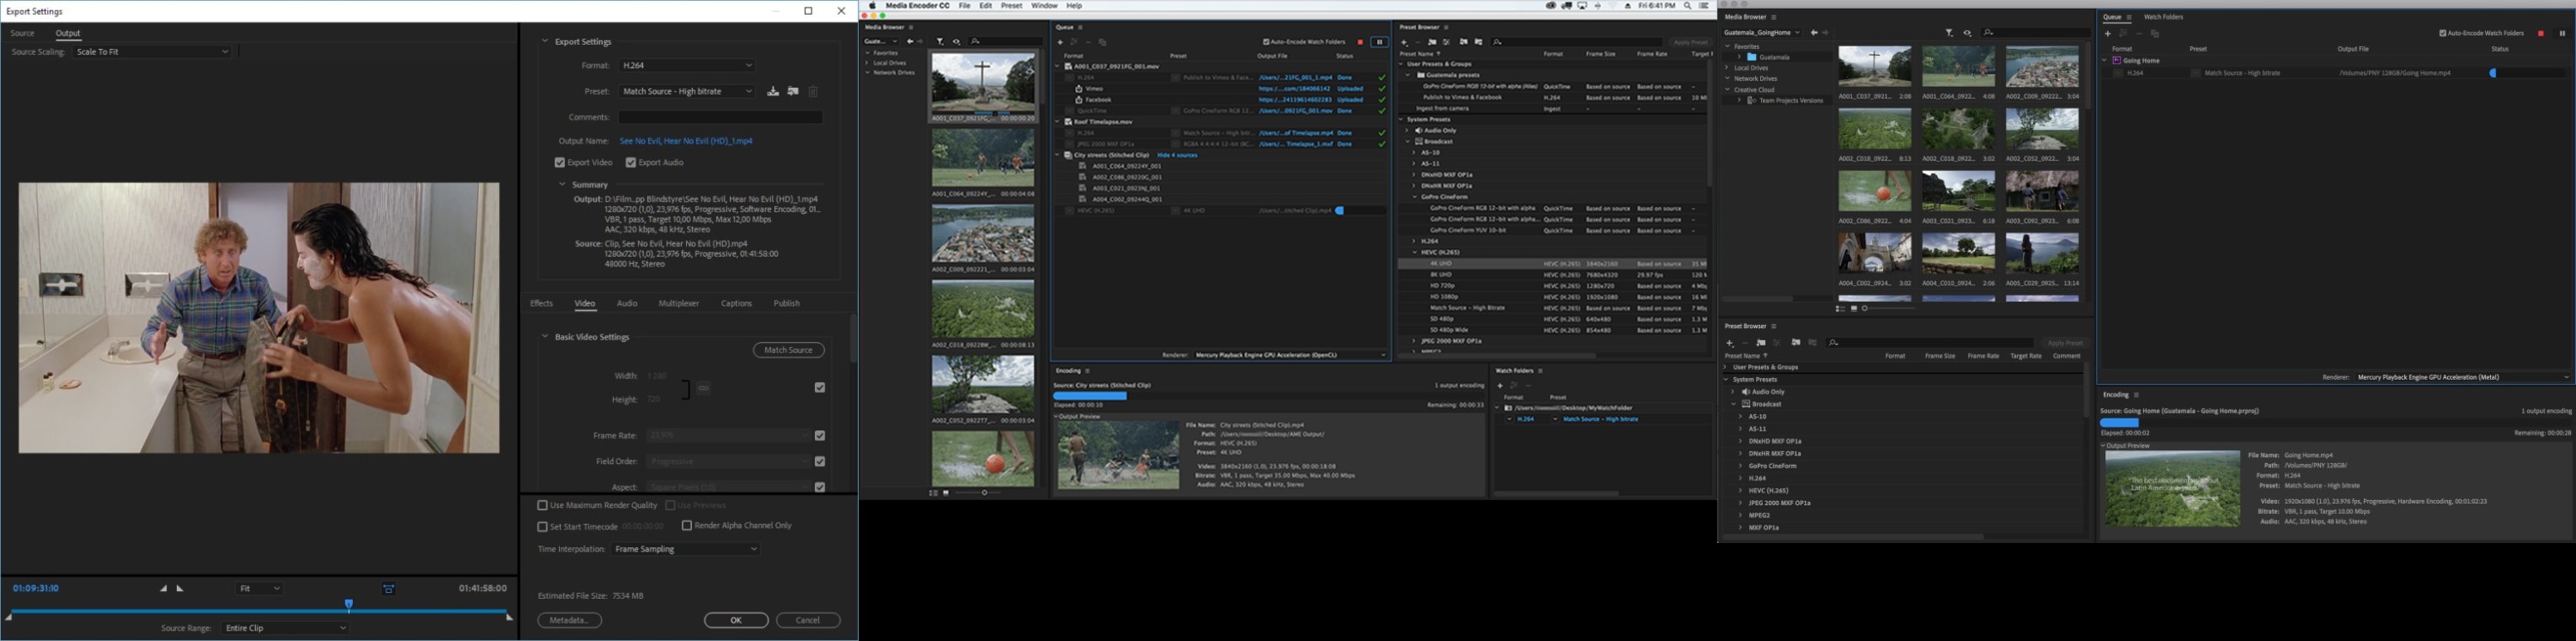The image size is (2576, 641).
Task: Add source plus icon in right Queue panel
Action: [x=2107, y=33]
